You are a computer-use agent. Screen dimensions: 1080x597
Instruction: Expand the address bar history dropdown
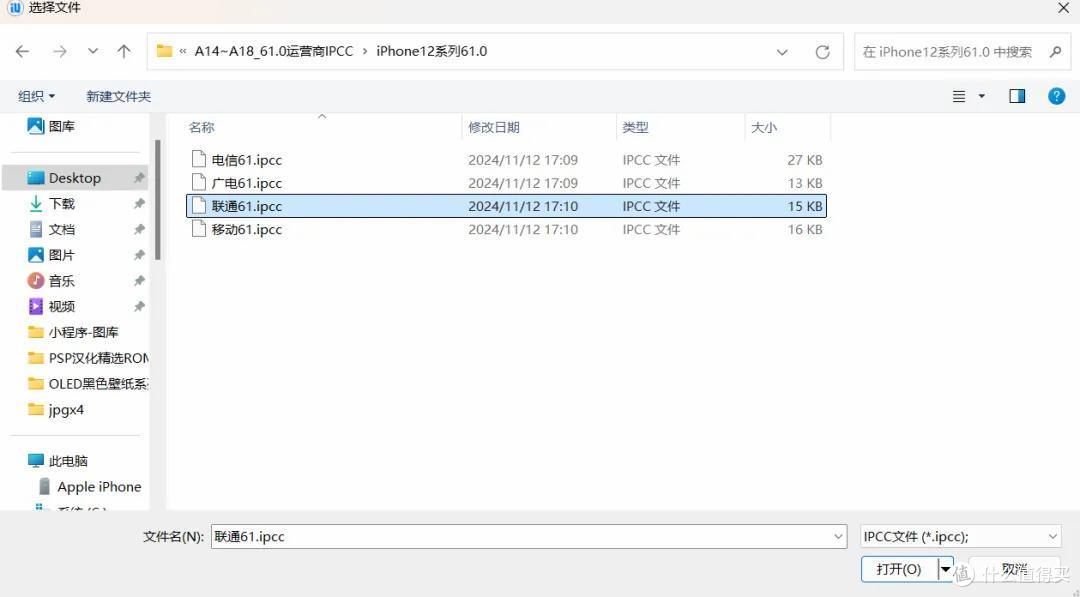click(x=782, y=52)
